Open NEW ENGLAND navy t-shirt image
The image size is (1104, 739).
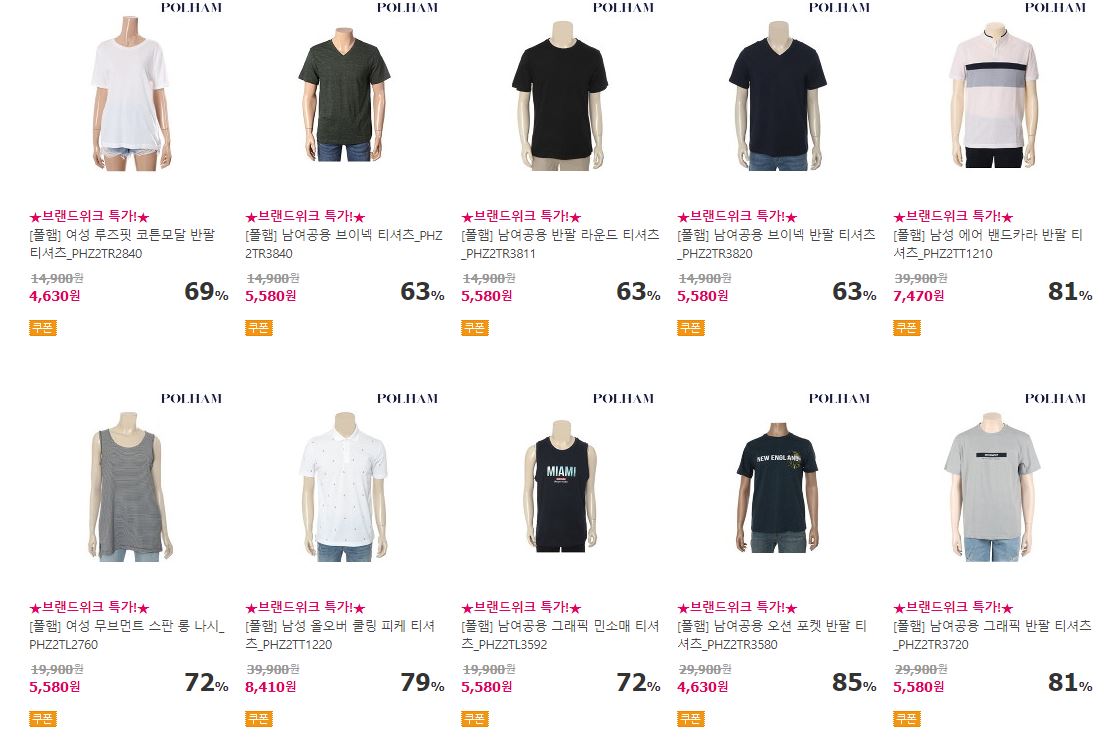click(x=777, y=487)
